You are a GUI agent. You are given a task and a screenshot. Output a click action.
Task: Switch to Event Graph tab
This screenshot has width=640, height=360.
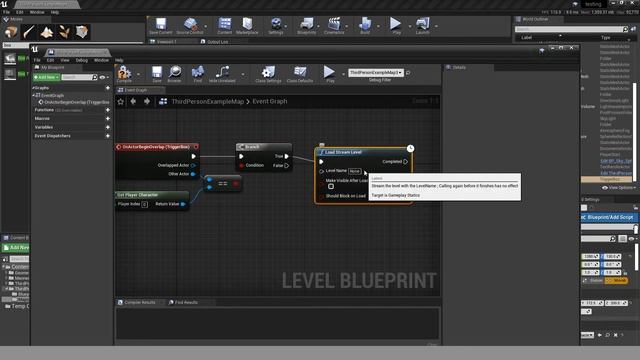(136, 90)
